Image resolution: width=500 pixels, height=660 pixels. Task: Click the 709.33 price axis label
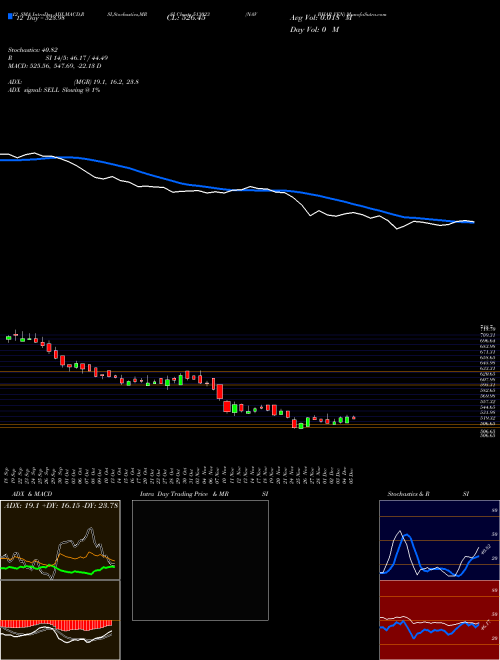[x=487, y=335]
